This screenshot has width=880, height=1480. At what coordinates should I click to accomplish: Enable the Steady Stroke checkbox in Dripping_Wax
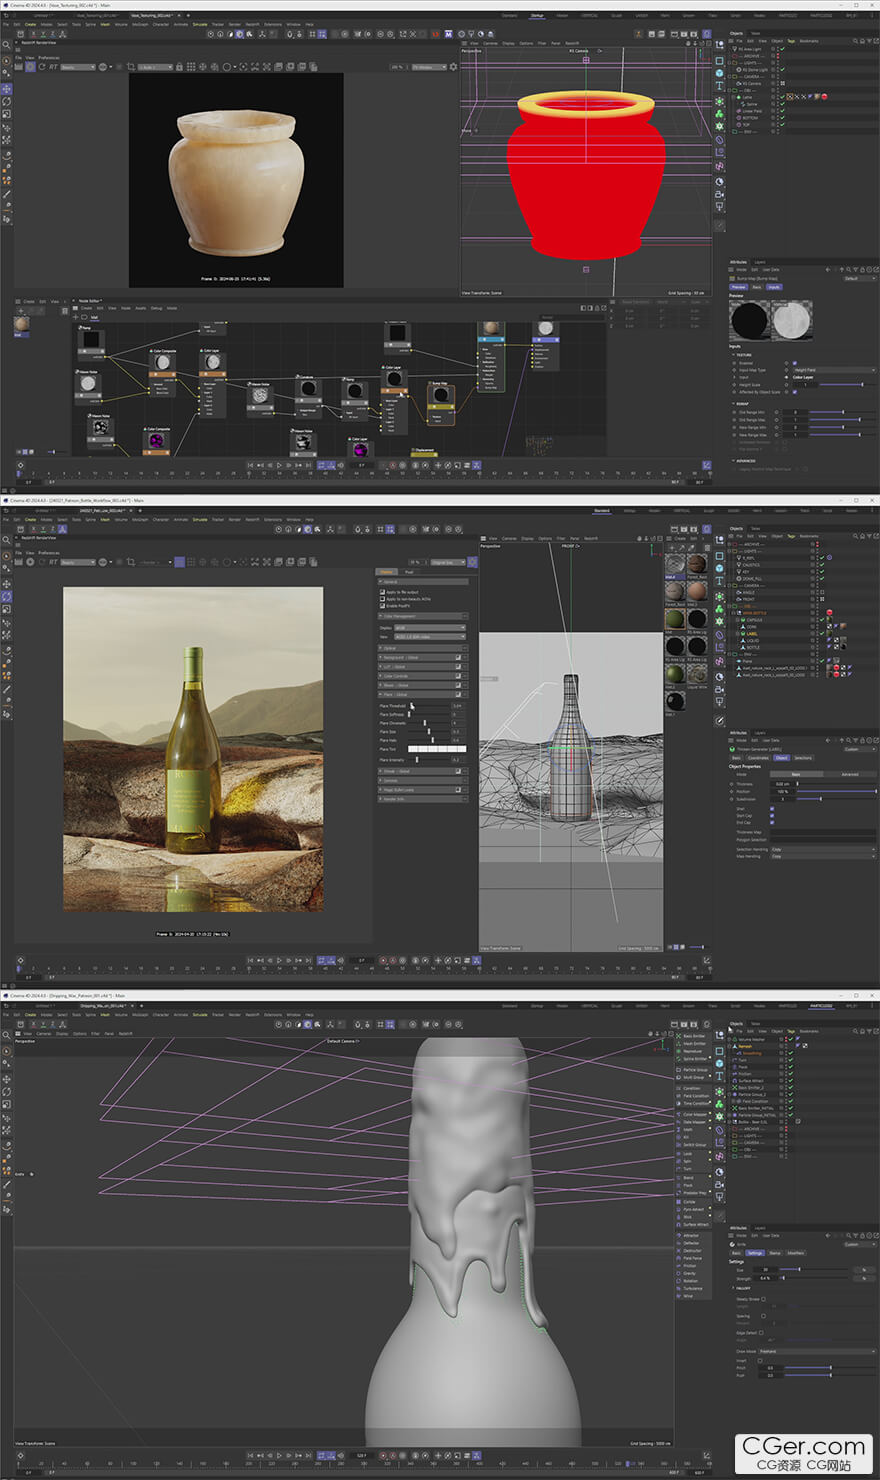coord(764,1299)
